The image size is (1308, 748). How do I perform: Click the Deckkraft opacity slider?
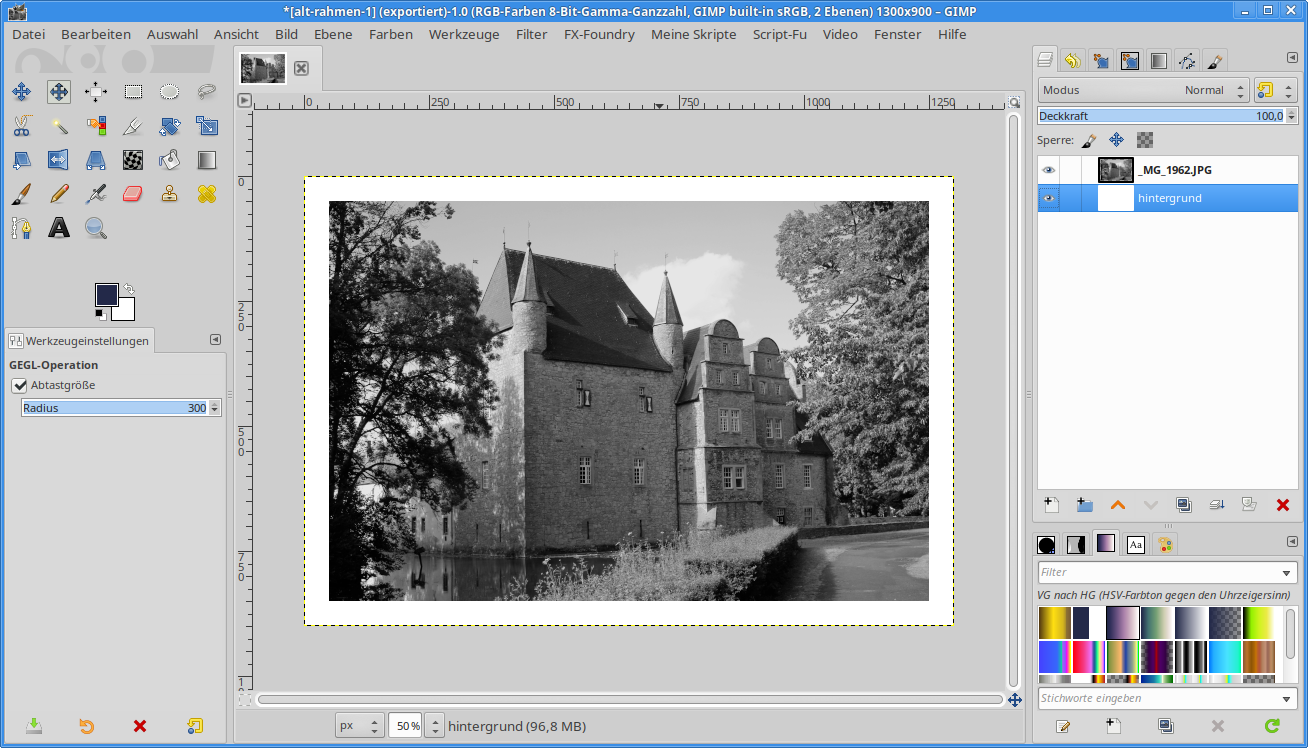point(1158,116)
